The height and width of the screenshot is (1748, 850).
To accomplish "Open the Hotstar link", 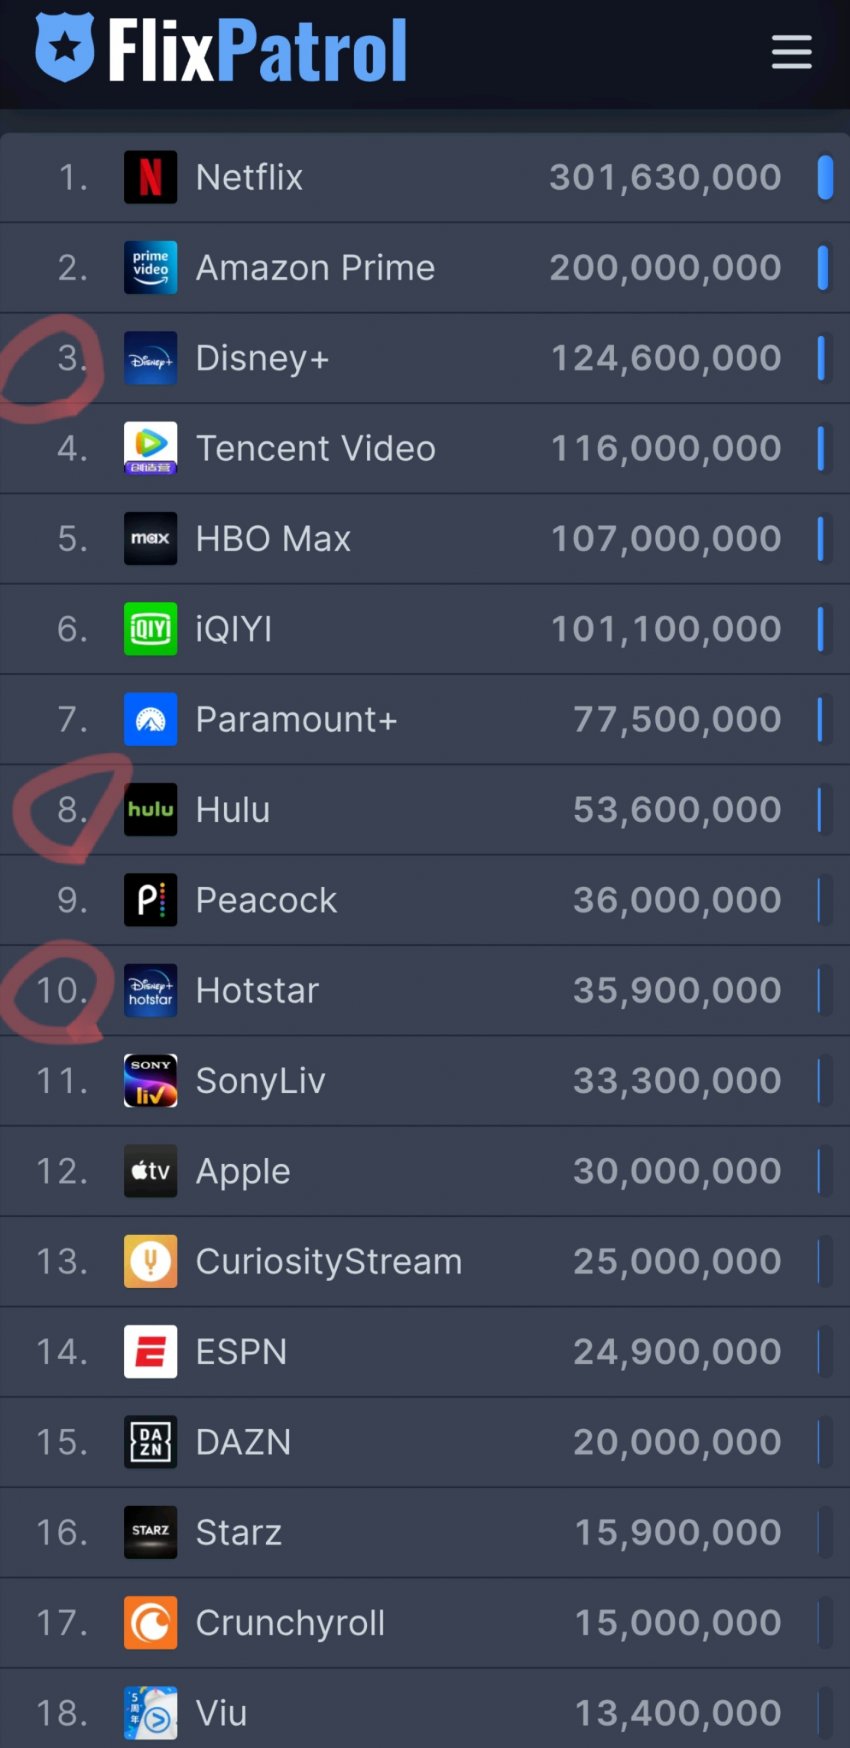I will pyautogui.click(x=257, y=990).
